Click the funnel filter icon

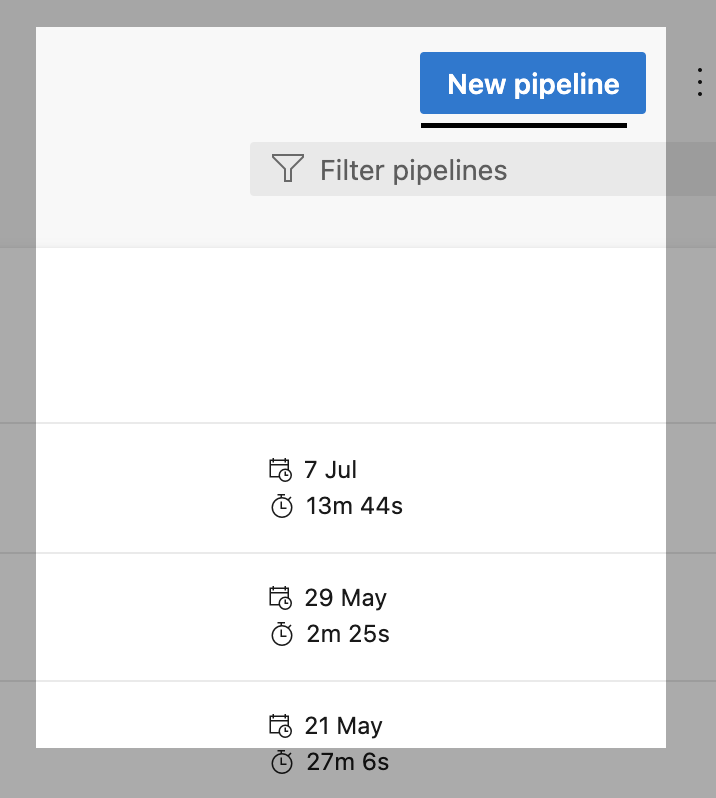[287, 169]
